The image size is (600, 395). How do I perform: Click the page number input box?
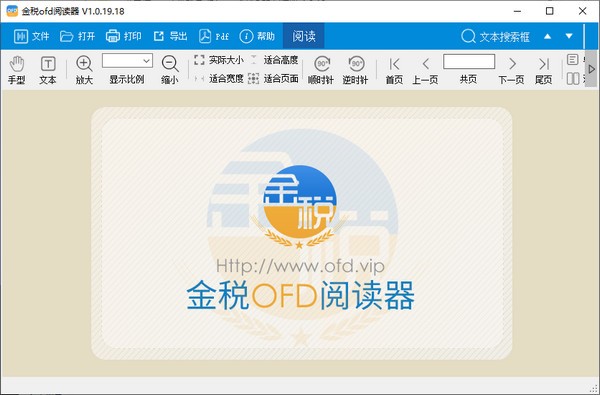click(469, 61)
